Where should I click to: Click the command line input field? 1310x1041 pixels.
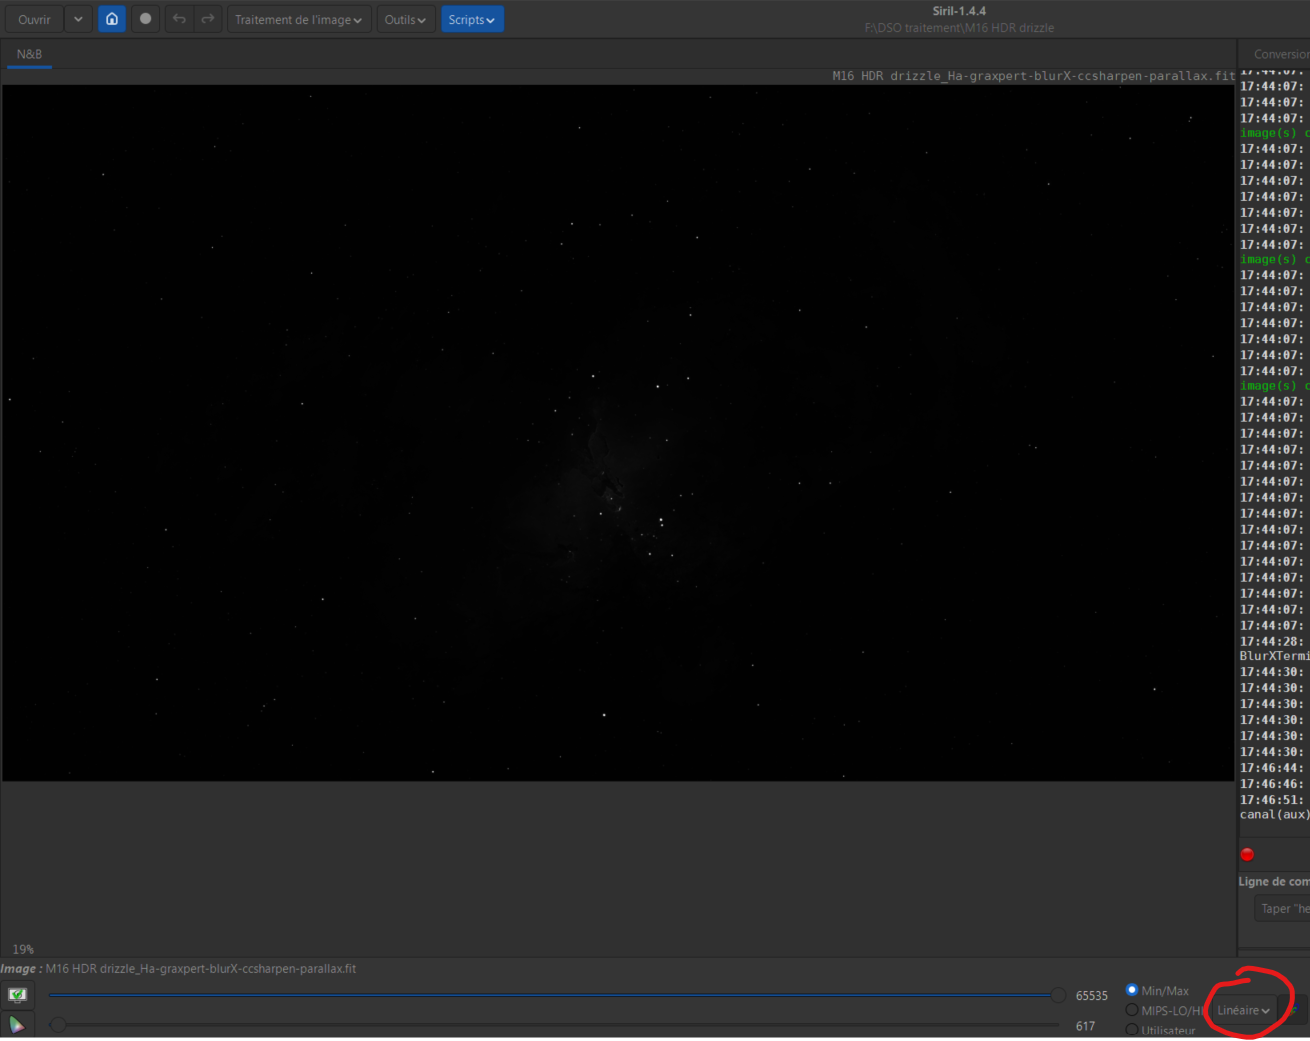(x=1282, y=908)
